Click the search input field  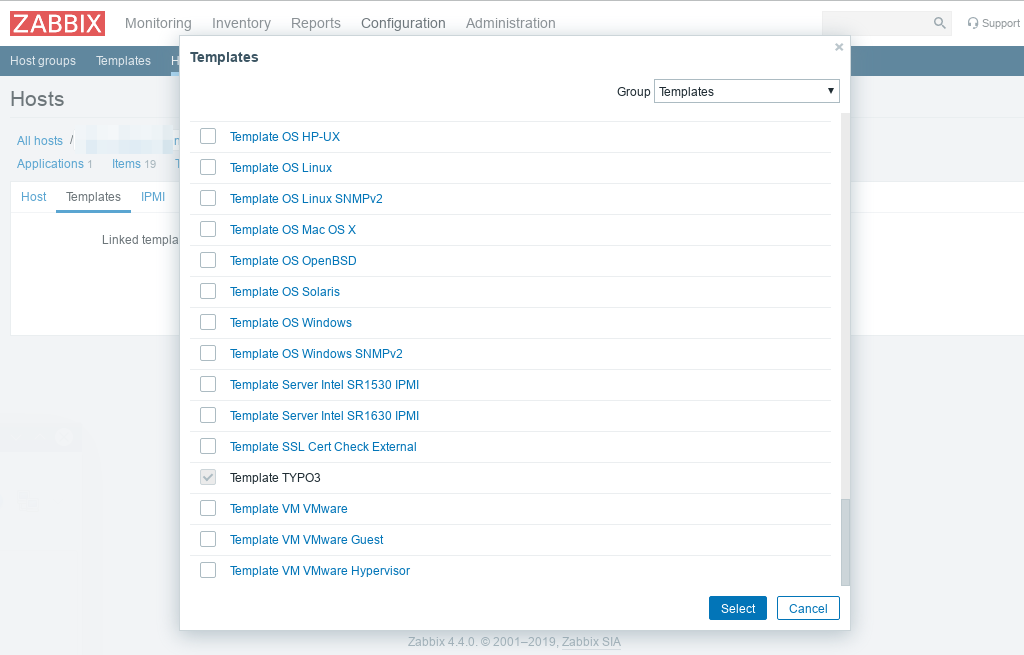pos(875,23)
